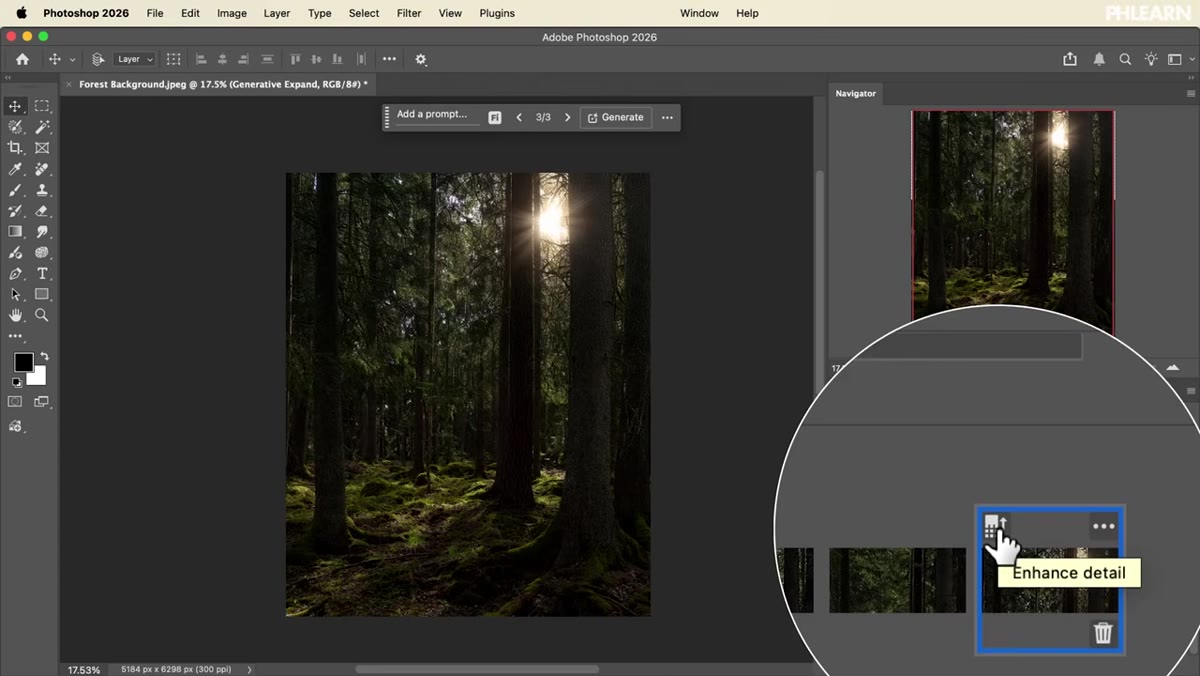Select the Clone Stamp tool
Screen dimensions: 1200x676
point(42,190)
